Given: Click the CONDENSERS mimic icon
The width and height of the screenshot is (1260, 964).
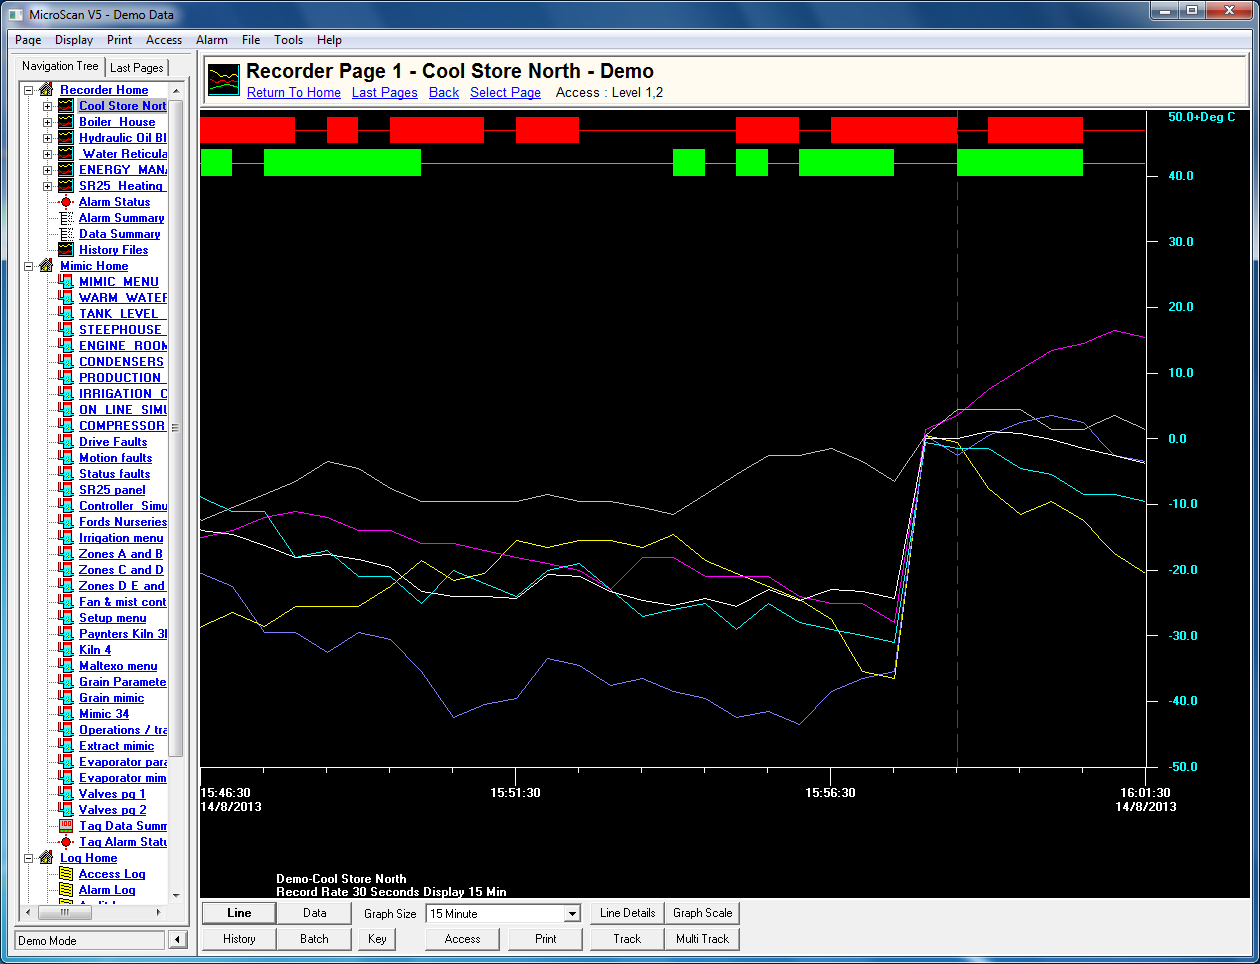Looking at the screenshot, I should (x=66, y=362).
